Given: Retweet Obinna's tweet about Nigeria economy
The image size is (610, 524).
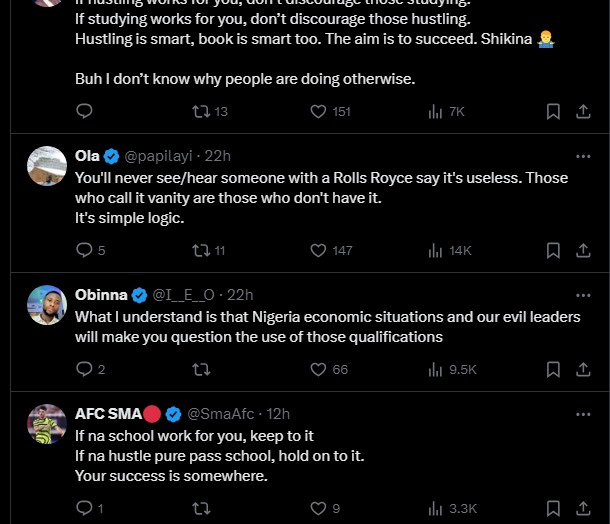Looking at the screenshot, I should pos(201,369).
